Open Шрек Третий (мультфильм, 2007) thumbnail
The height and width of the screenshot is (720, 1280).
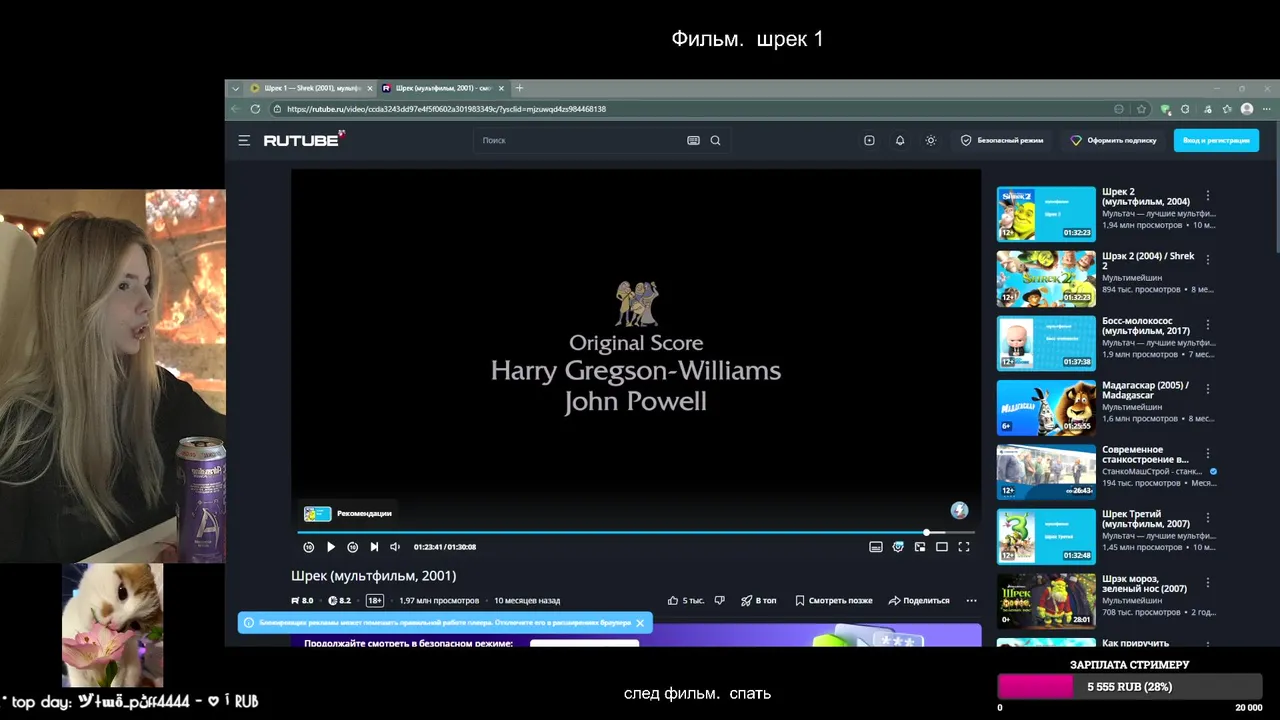click(x=1046, y=537)
